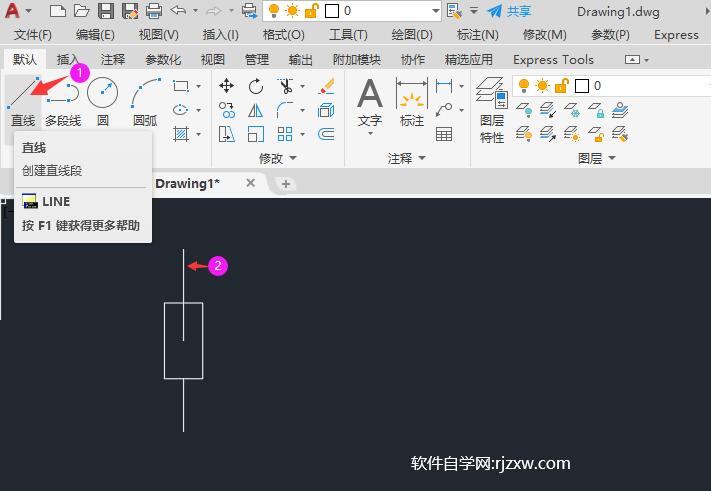Add a new drawing tab with plus button

tap(286, 184)
